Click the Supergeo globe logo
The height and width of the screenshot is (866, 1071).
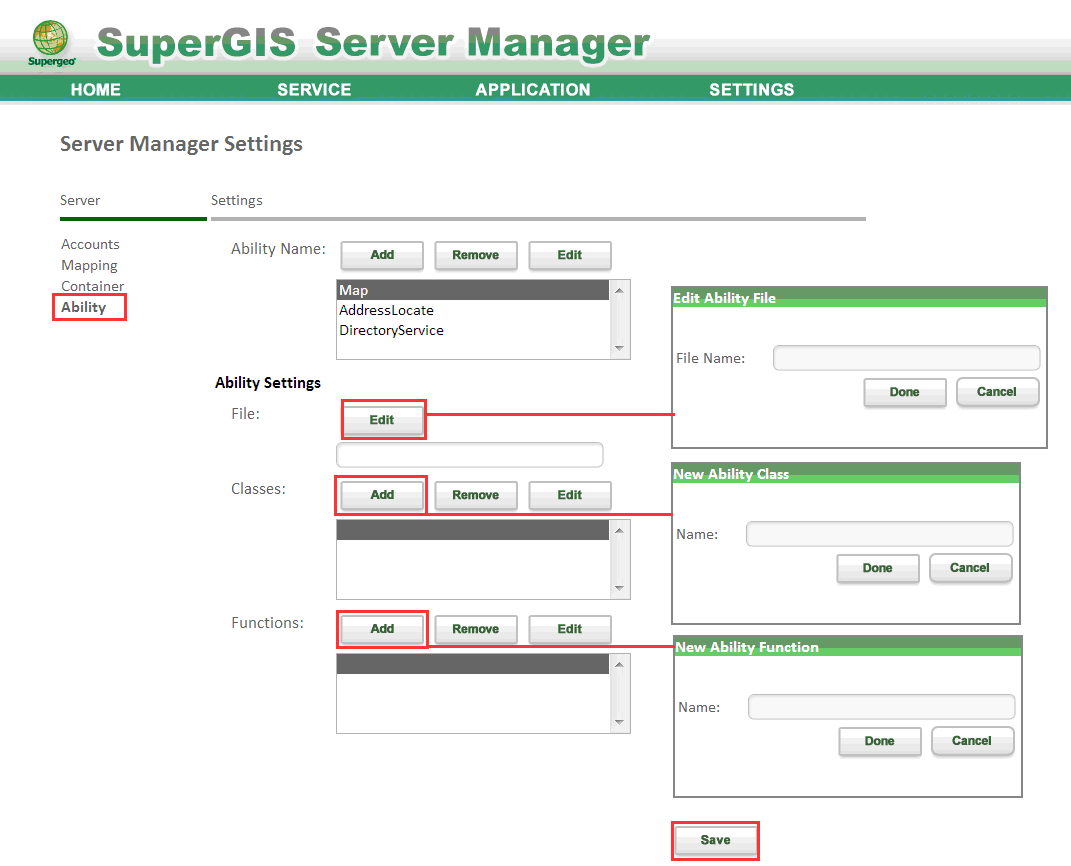(51, 43)
